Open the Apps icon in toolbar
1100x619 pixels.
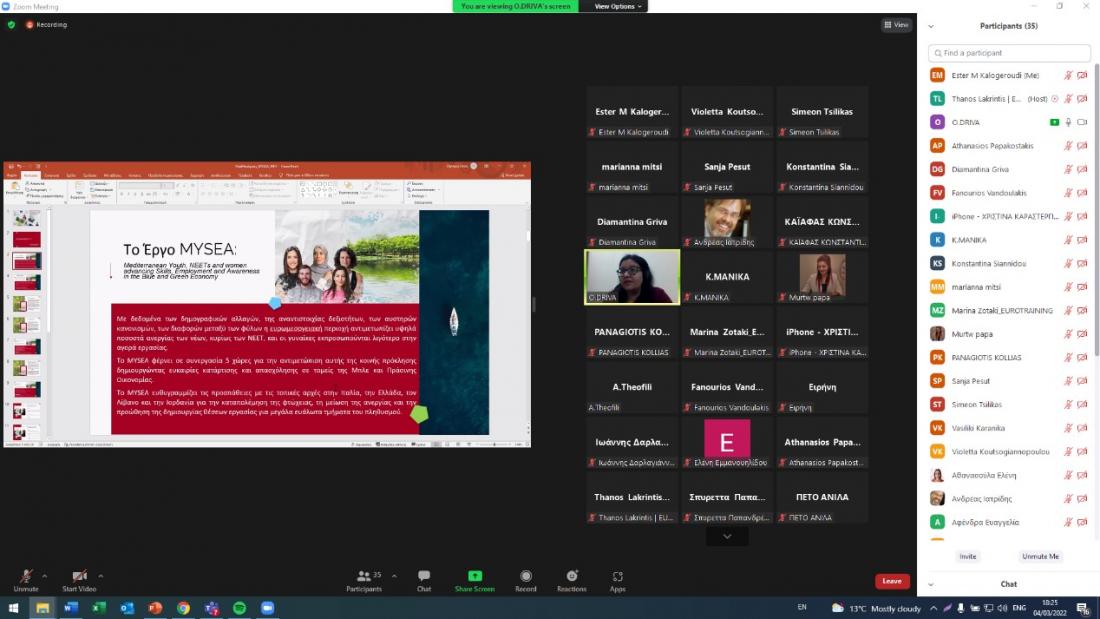click(618, 577)
